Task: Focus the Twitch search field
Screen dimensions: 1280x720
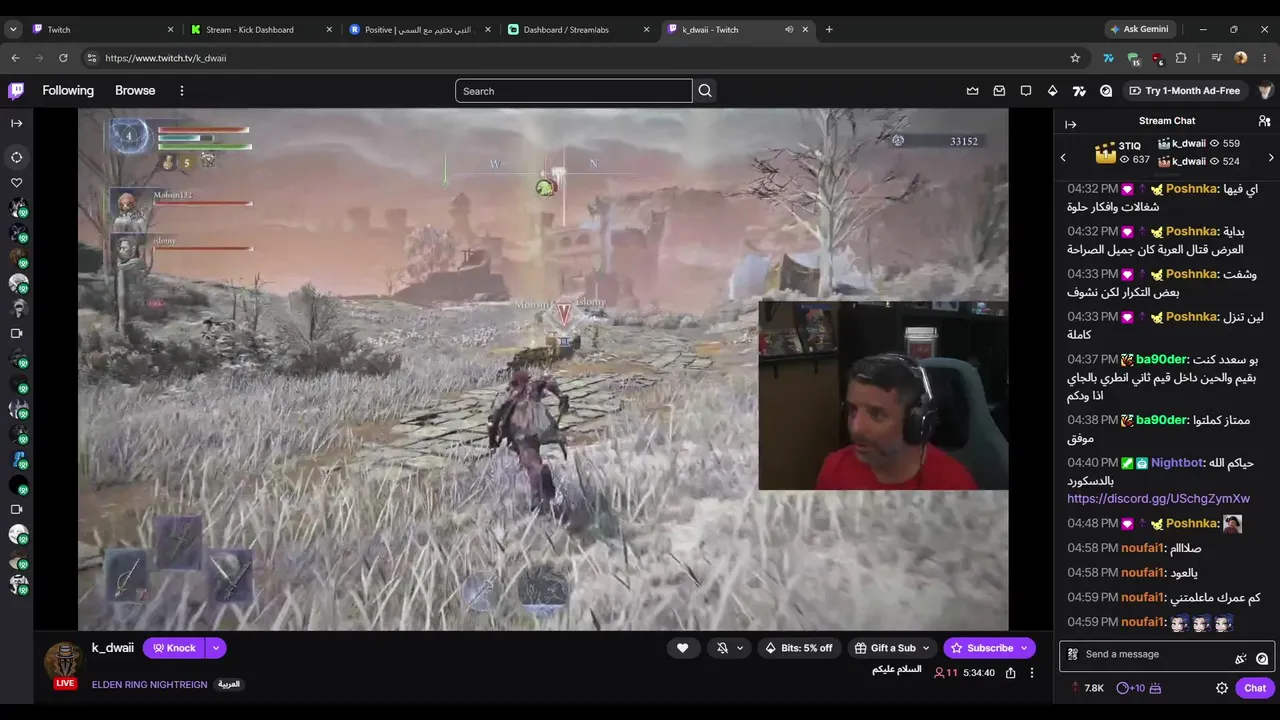Action: [x=573, y=91]
